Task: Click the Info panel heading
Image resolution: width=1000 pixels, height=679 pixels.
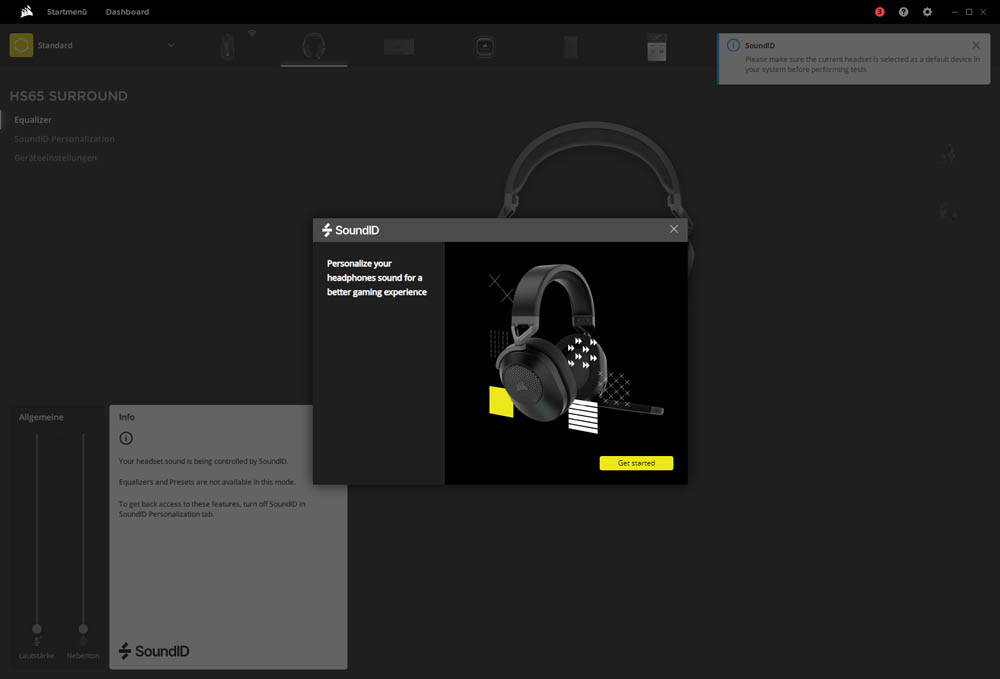Action: pos(126,417)
